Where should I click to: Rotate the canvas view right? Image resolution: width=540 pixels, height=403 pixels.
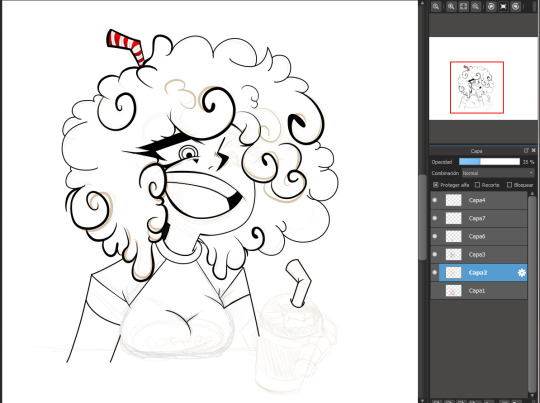516,6
